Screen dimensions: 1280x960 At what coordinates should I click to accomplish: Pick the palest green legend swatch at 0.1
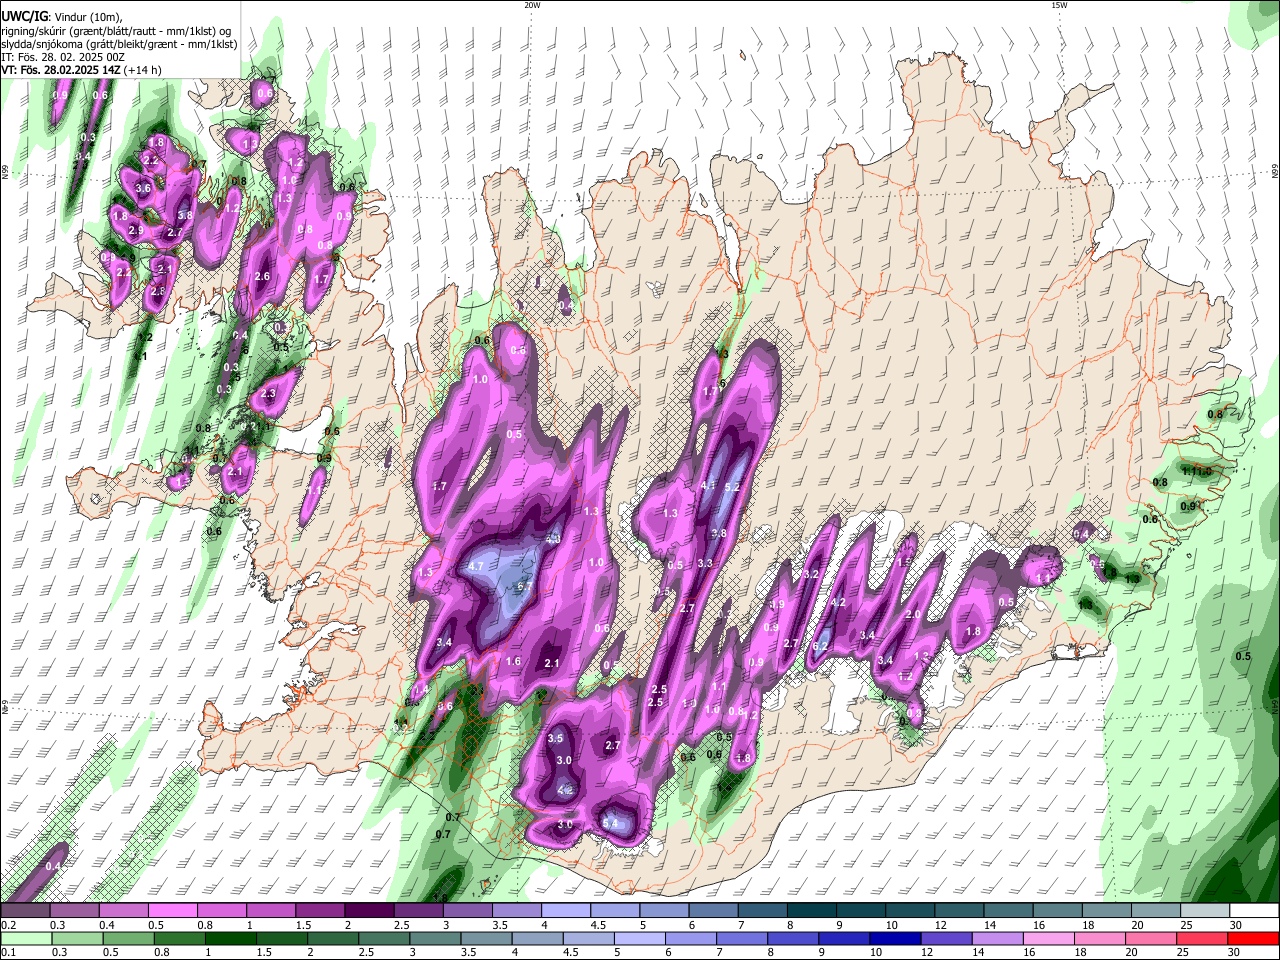point(25,938)
